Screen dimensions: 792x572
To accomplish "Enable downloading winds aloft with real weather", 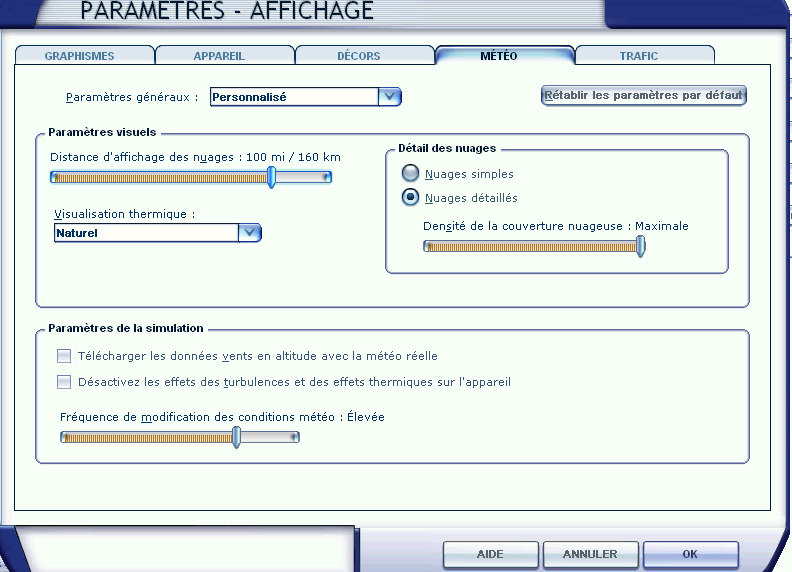I will coord(64,356).
